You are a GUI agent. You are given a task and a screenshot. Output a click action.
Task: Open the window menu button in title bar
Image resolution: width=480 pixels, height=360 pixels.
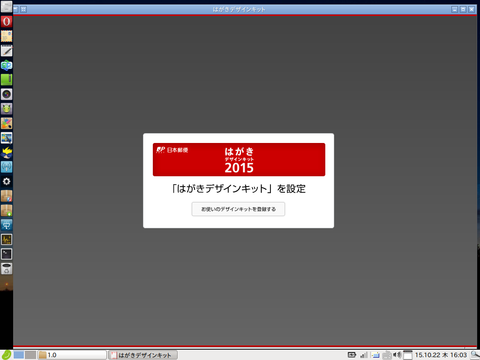coord(16,9)
